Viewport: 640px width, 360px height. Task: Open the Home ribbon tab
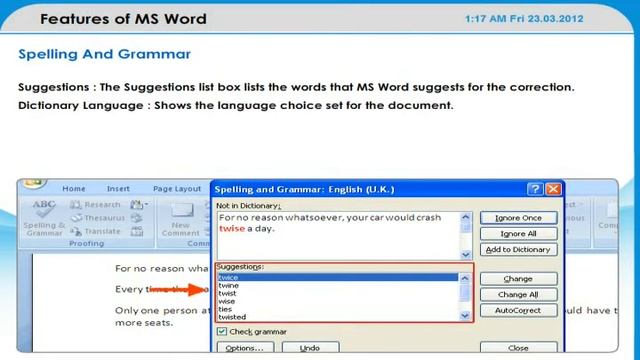click(74, 189)
